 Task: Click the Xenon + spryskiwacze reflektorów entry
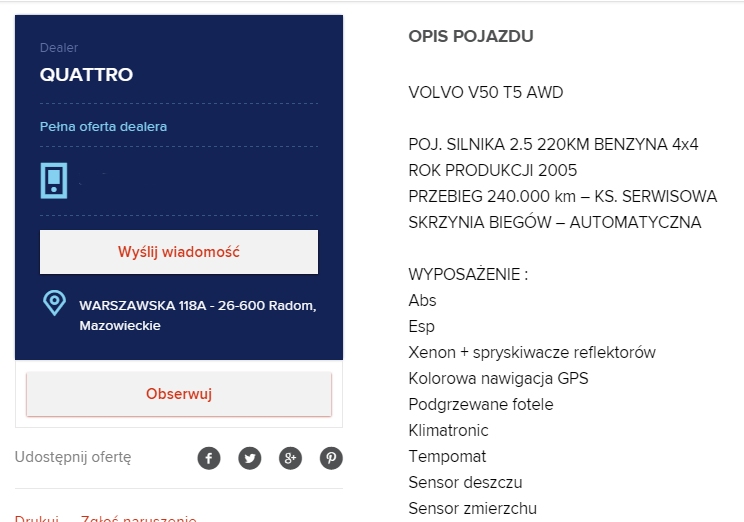pos(532,353)
